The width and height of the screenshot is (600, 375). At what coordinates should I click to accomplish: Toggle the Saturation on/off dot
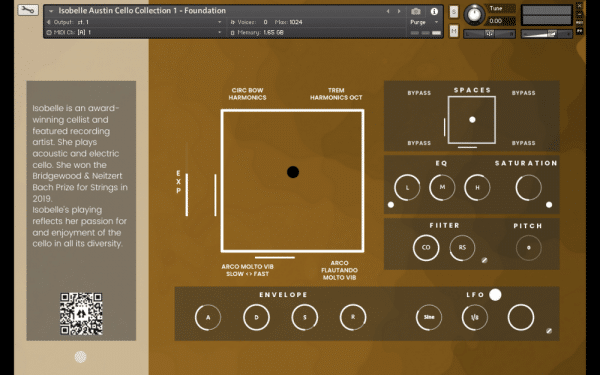(x=549, y=205)
